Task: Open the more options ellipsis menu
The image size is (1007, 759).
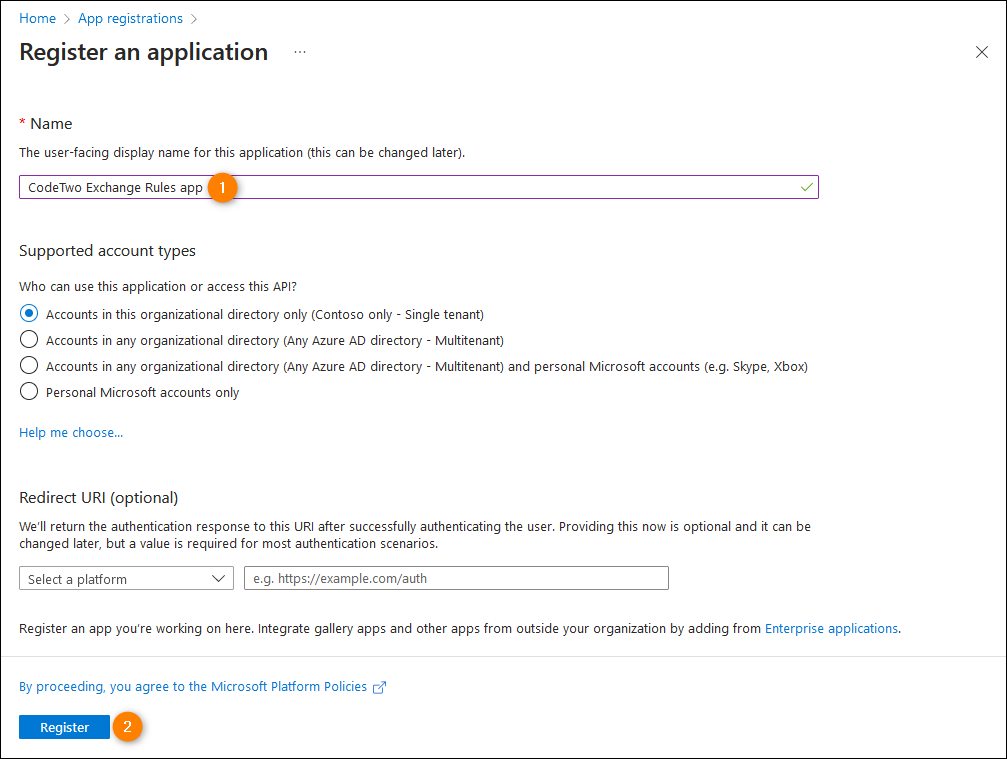Action: pos(300,52)
